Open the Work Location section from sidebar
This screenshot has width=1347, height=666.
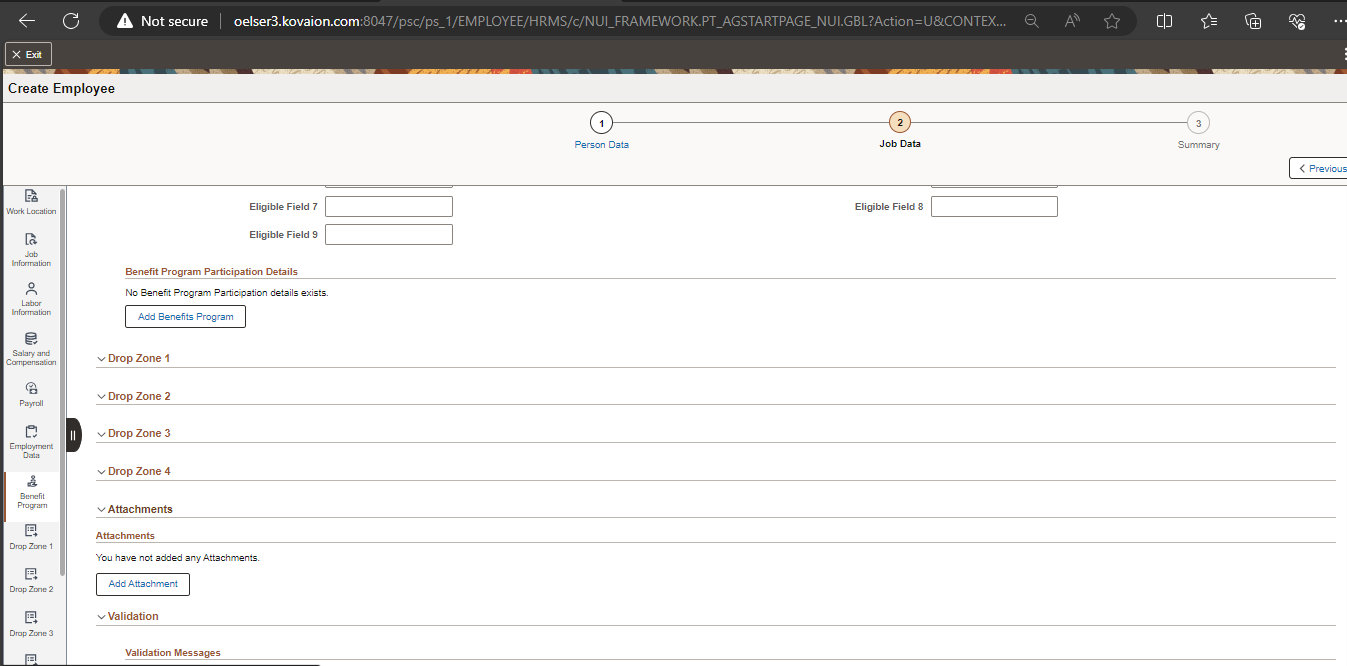tap(31, 200)
